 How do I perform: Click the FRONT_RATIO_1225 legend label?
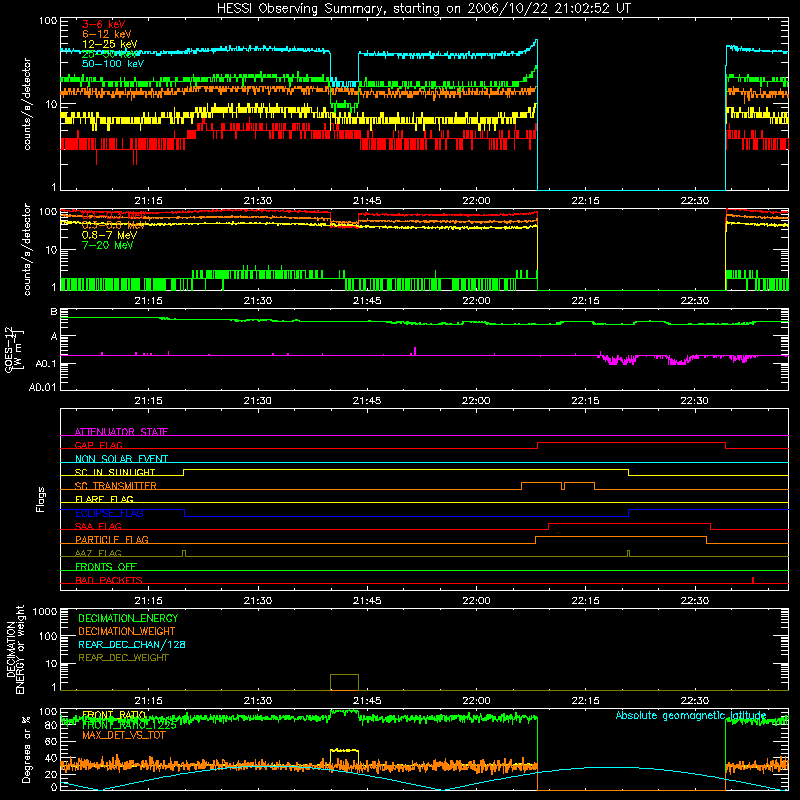coord(129,725)
